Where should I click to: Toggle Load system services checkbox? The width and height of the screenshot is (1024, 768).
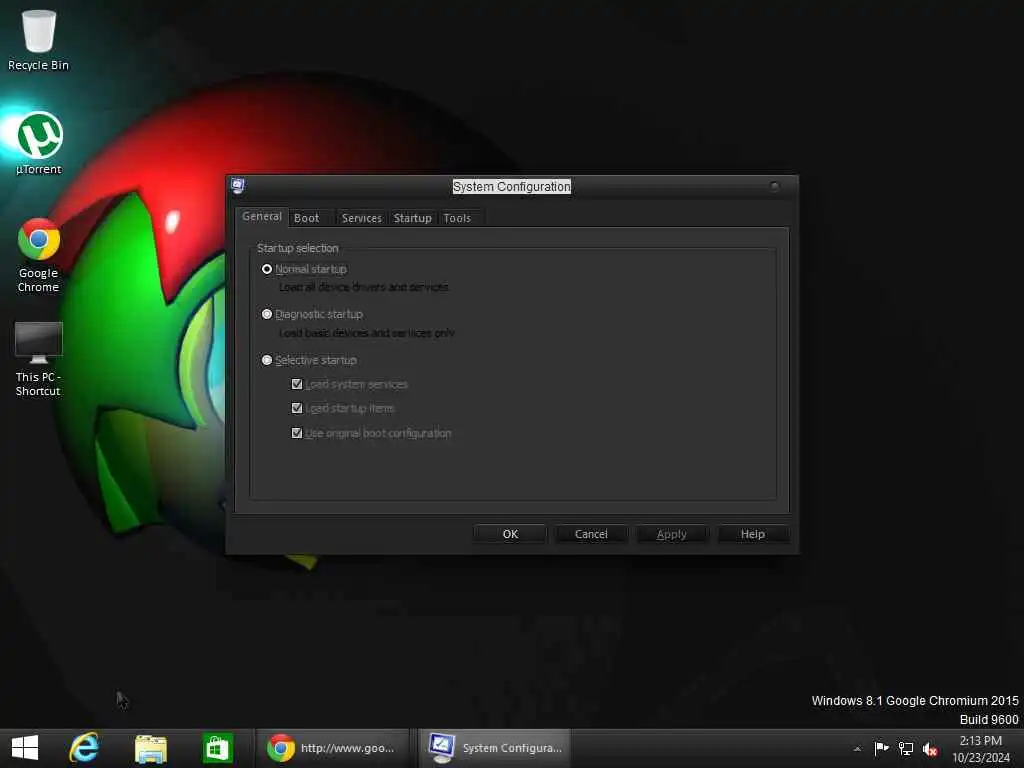coord(349,384)
